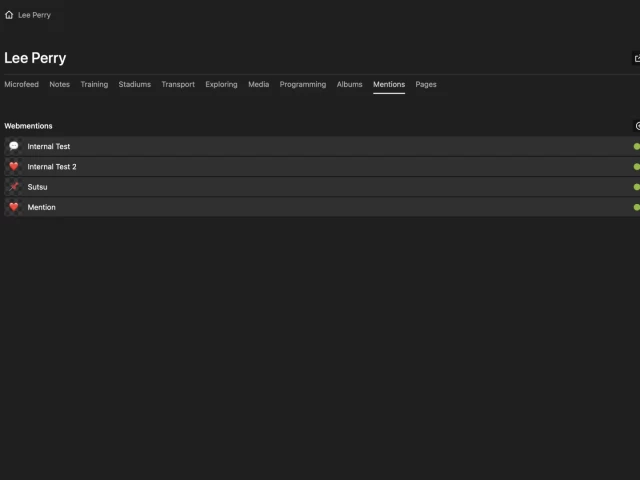Image resolution: width=640 pixels, height=480 pixels.
Task: Click the speech bubble icon for Internal Test
Action: point(14,146)
